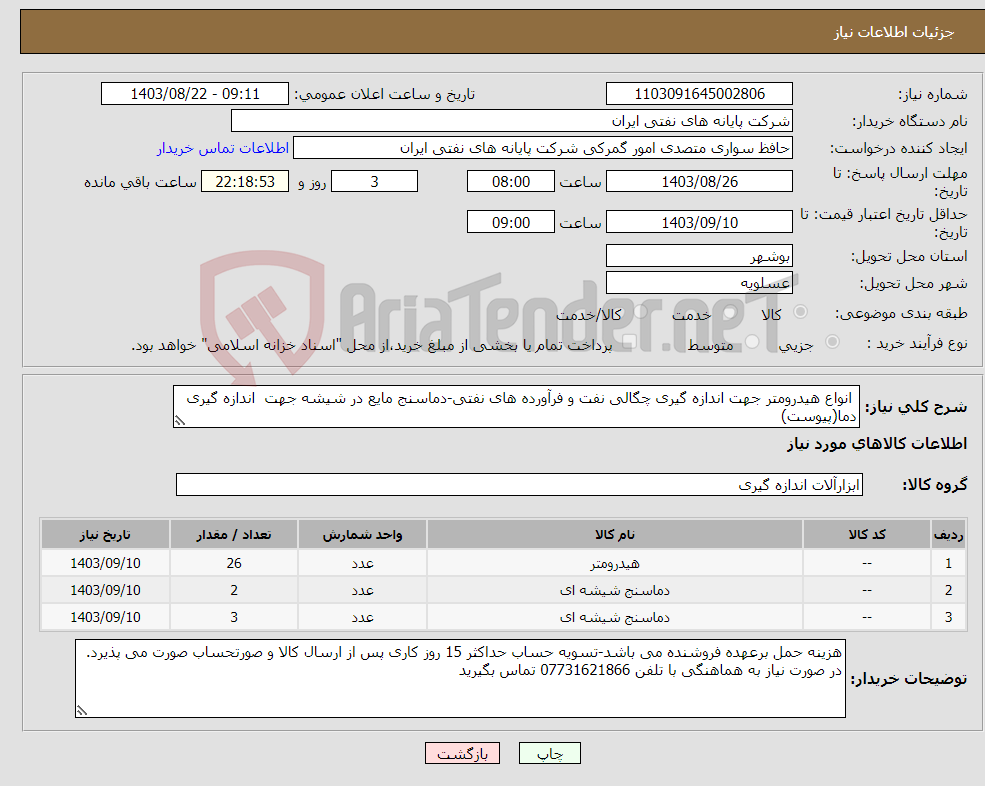The image size is (985, 786).
Task: Click buyer name field شرکت پایانه های نفتی ایران
Action: 512,121
